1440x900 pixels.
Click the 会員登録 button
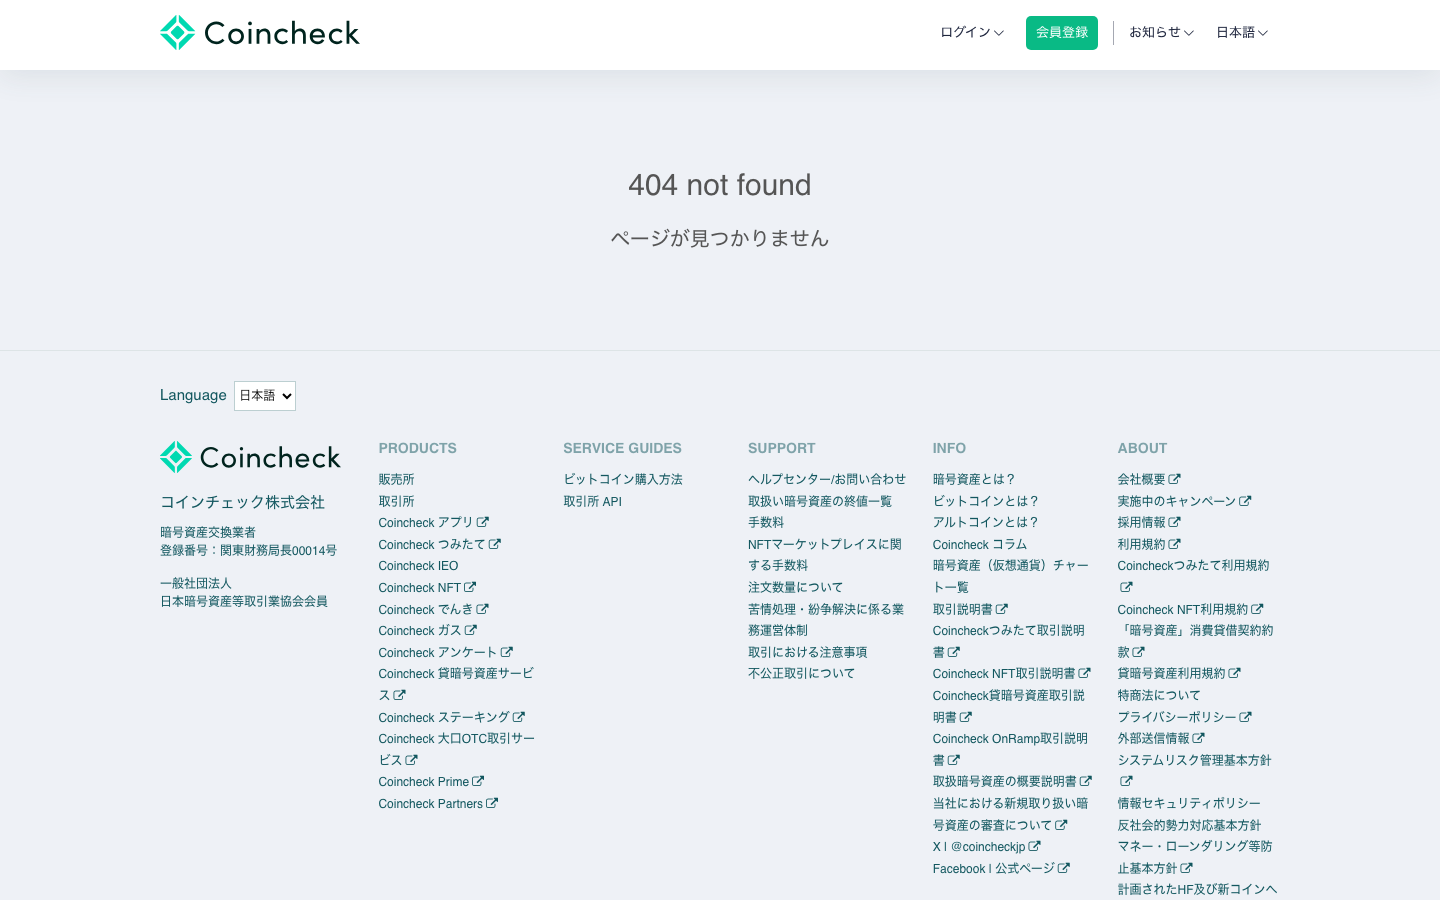coord(1062,33)
